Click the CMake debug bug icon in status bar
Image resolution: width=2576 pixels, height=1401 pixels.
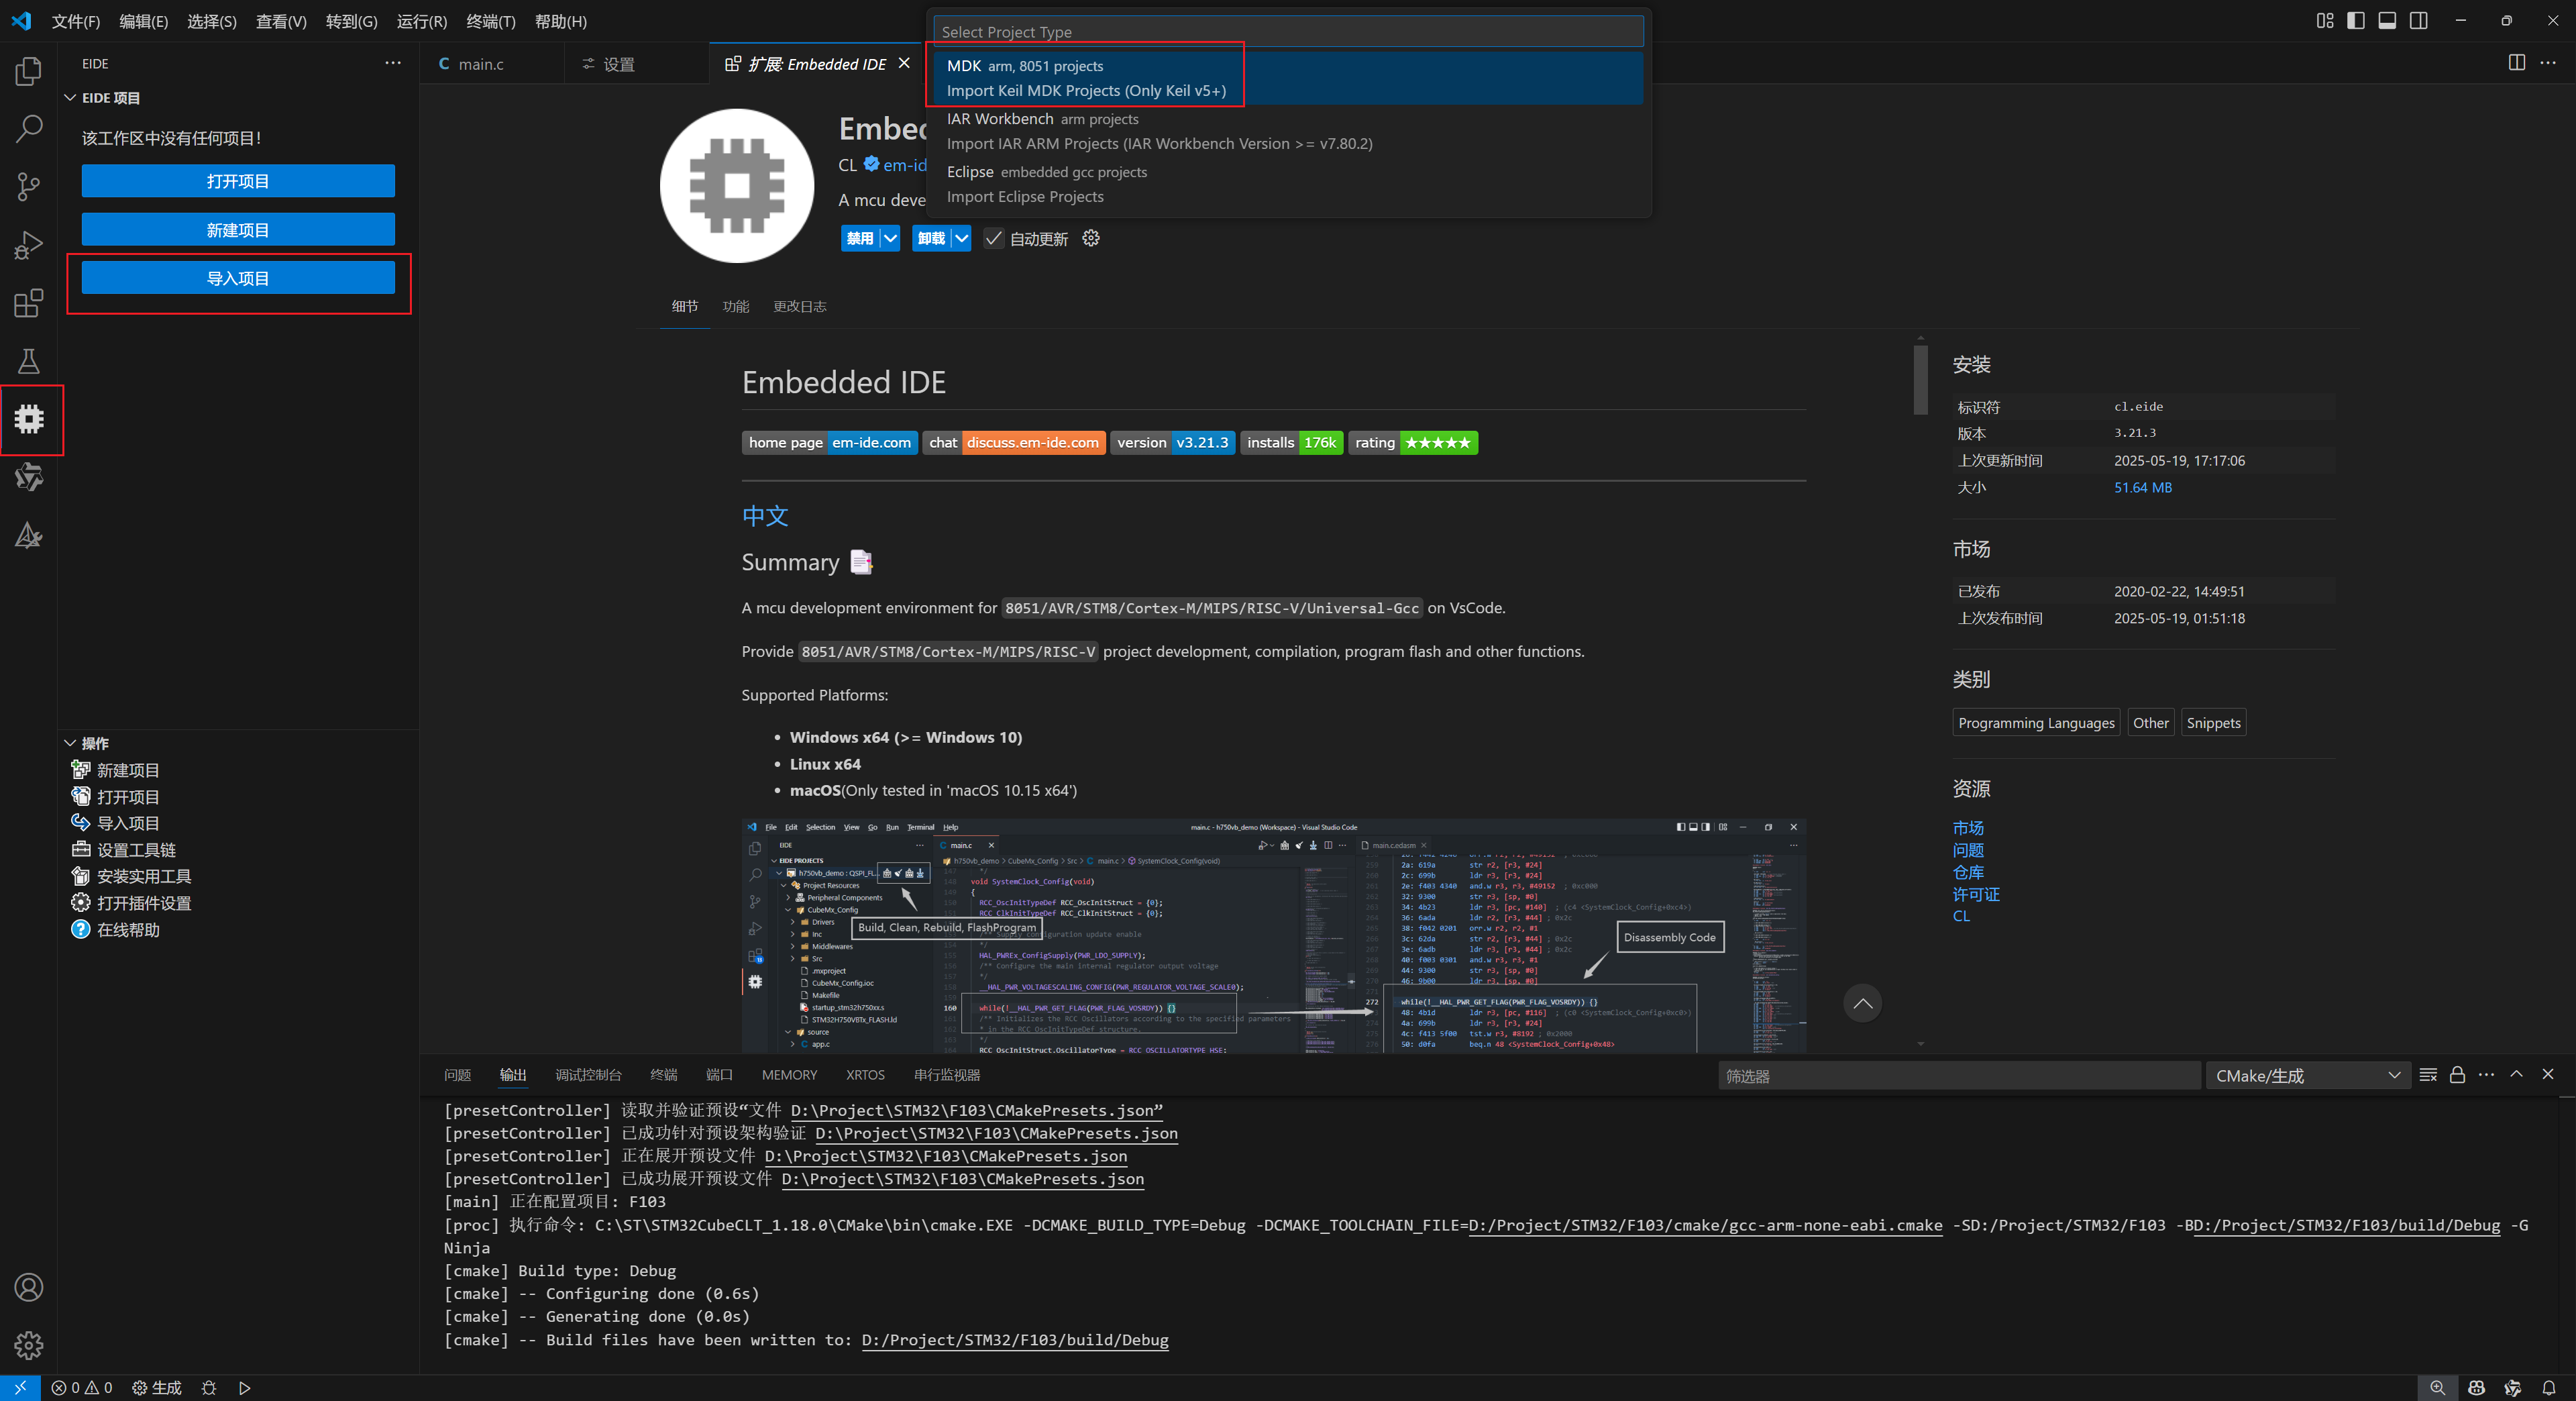pos(209,1388)
